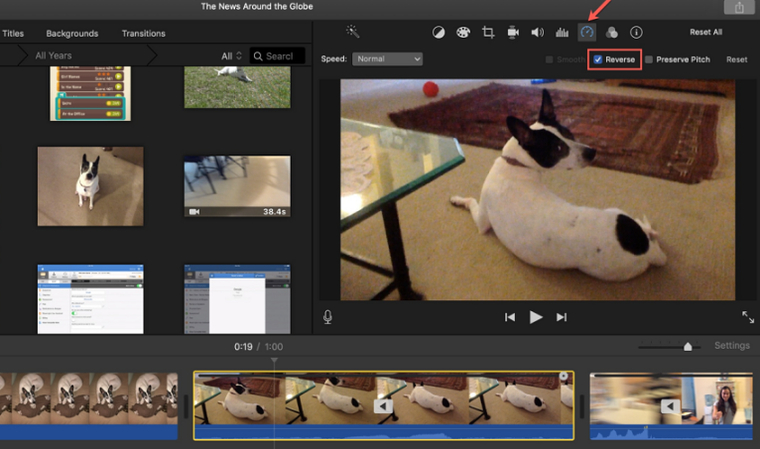The image size is (760, 449).
Task: Click the blue audio waveform under the selected clip
Action: coord(384,432)
